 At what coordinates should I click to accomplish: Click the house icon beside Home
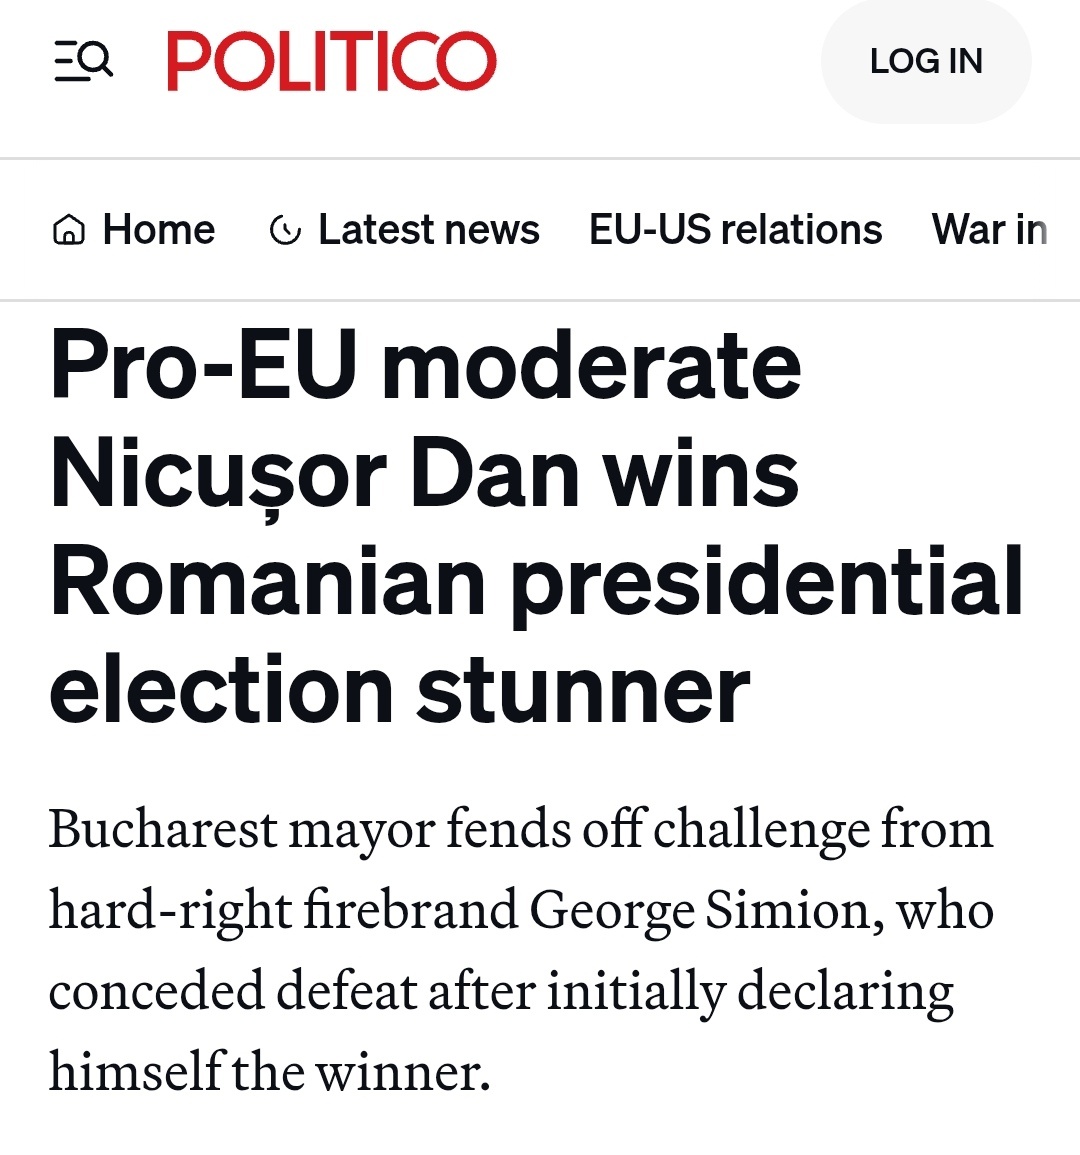(69, 229)
